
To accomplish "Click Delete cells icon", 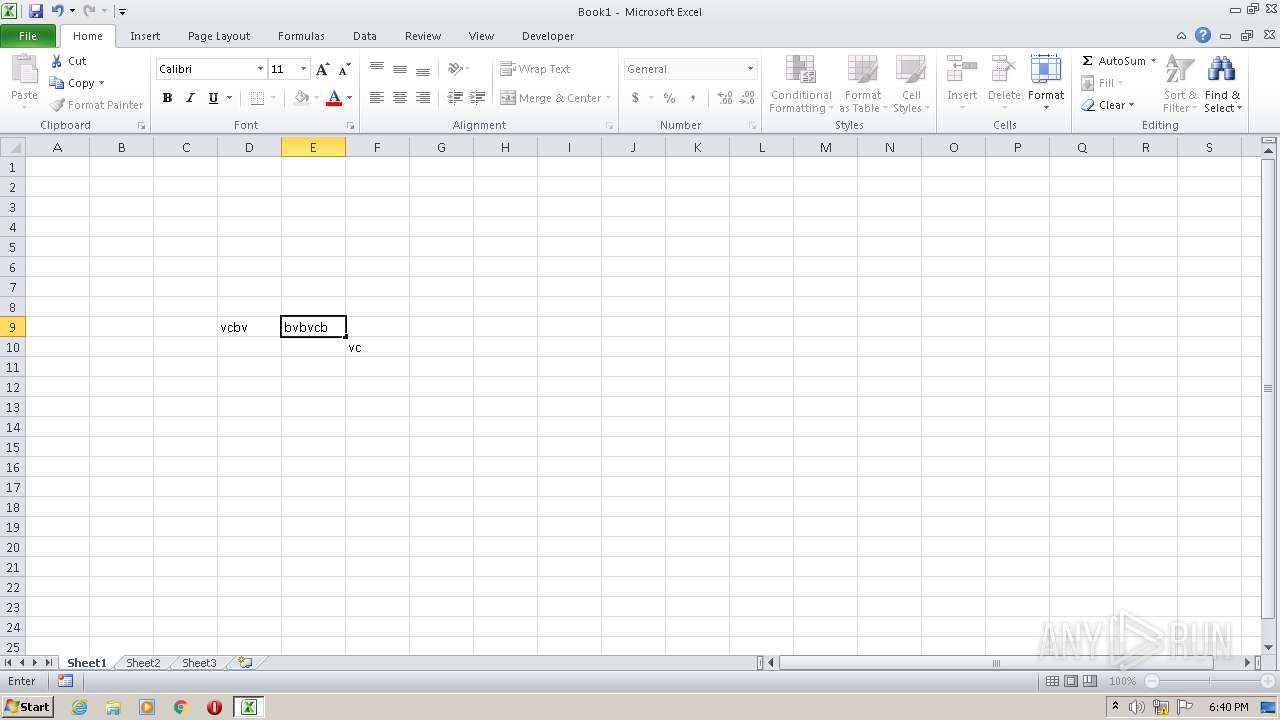I will click(x=1004, y=70).
